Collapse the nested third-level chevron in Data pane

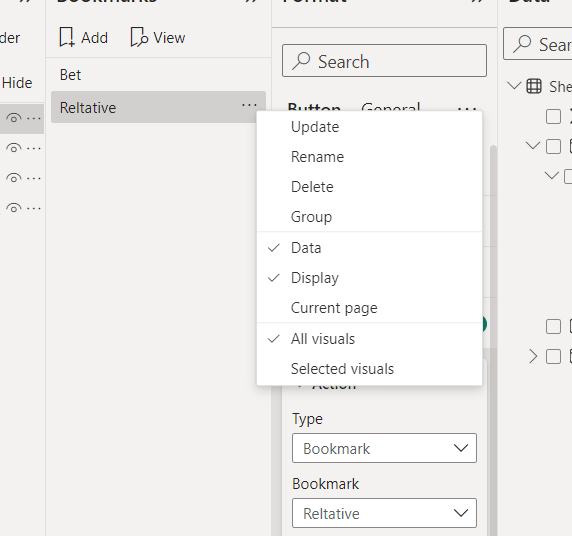(552, 176)
